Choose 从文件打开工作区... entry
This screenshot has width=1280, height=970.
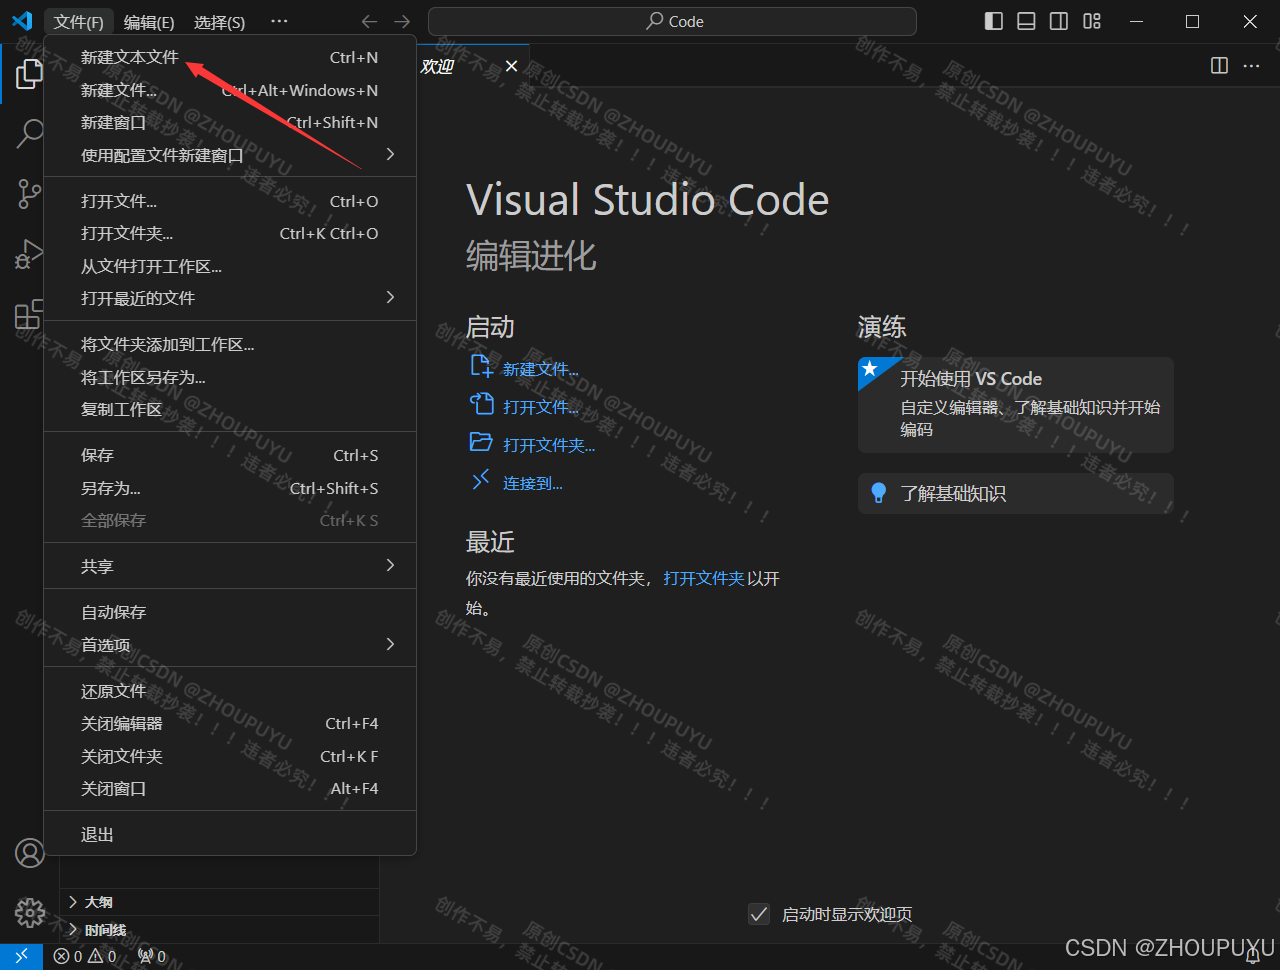(x=230, y=266)
